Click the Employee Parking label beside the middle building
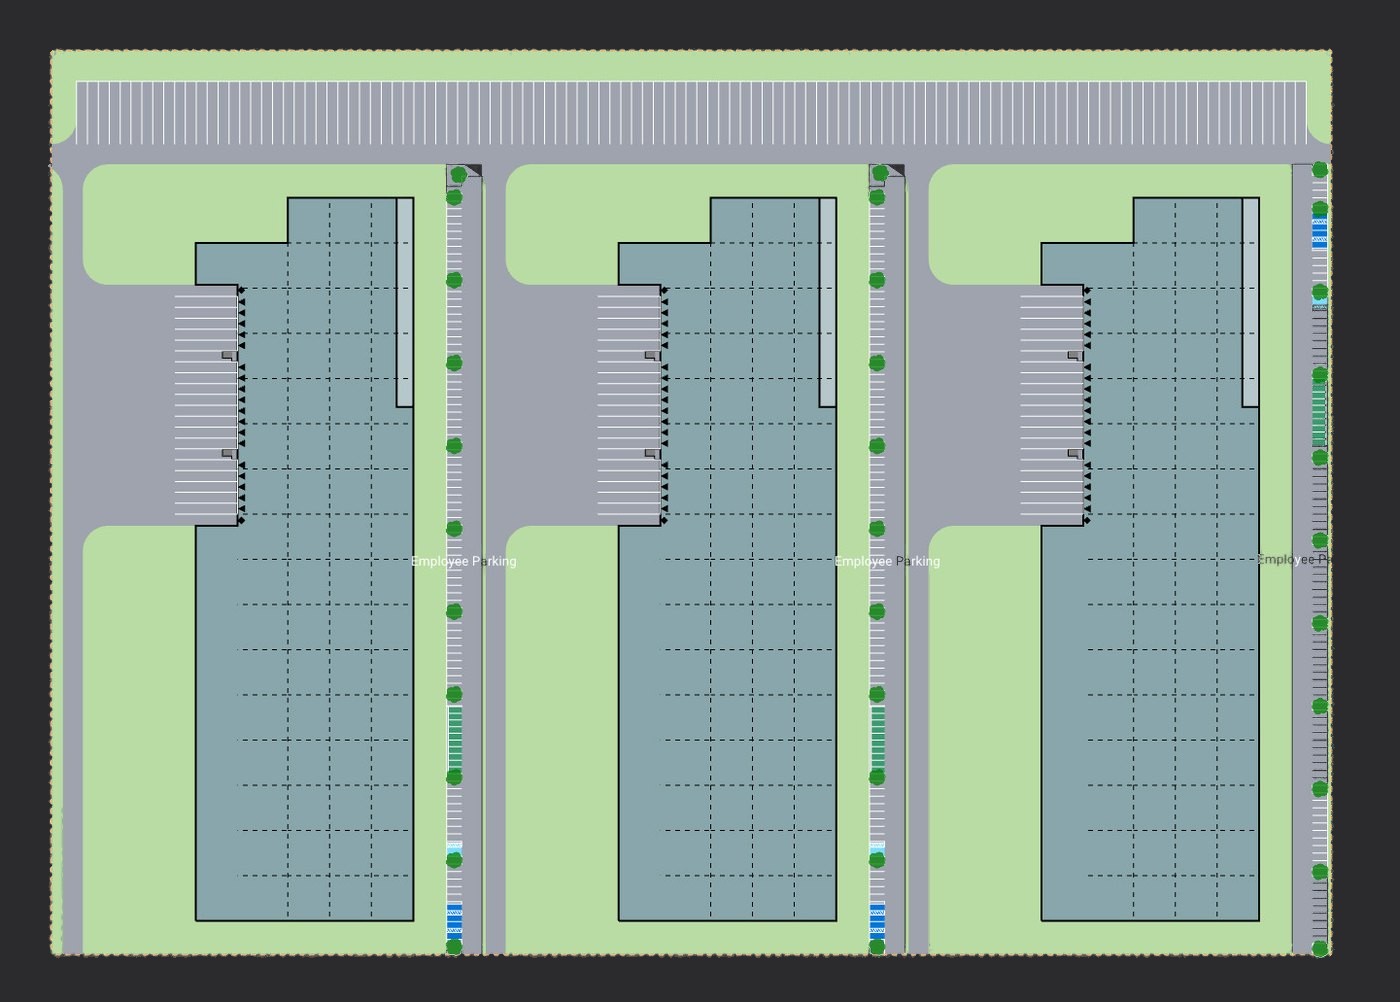This screenshot has width=1400, height=1002. pos(887,562)
